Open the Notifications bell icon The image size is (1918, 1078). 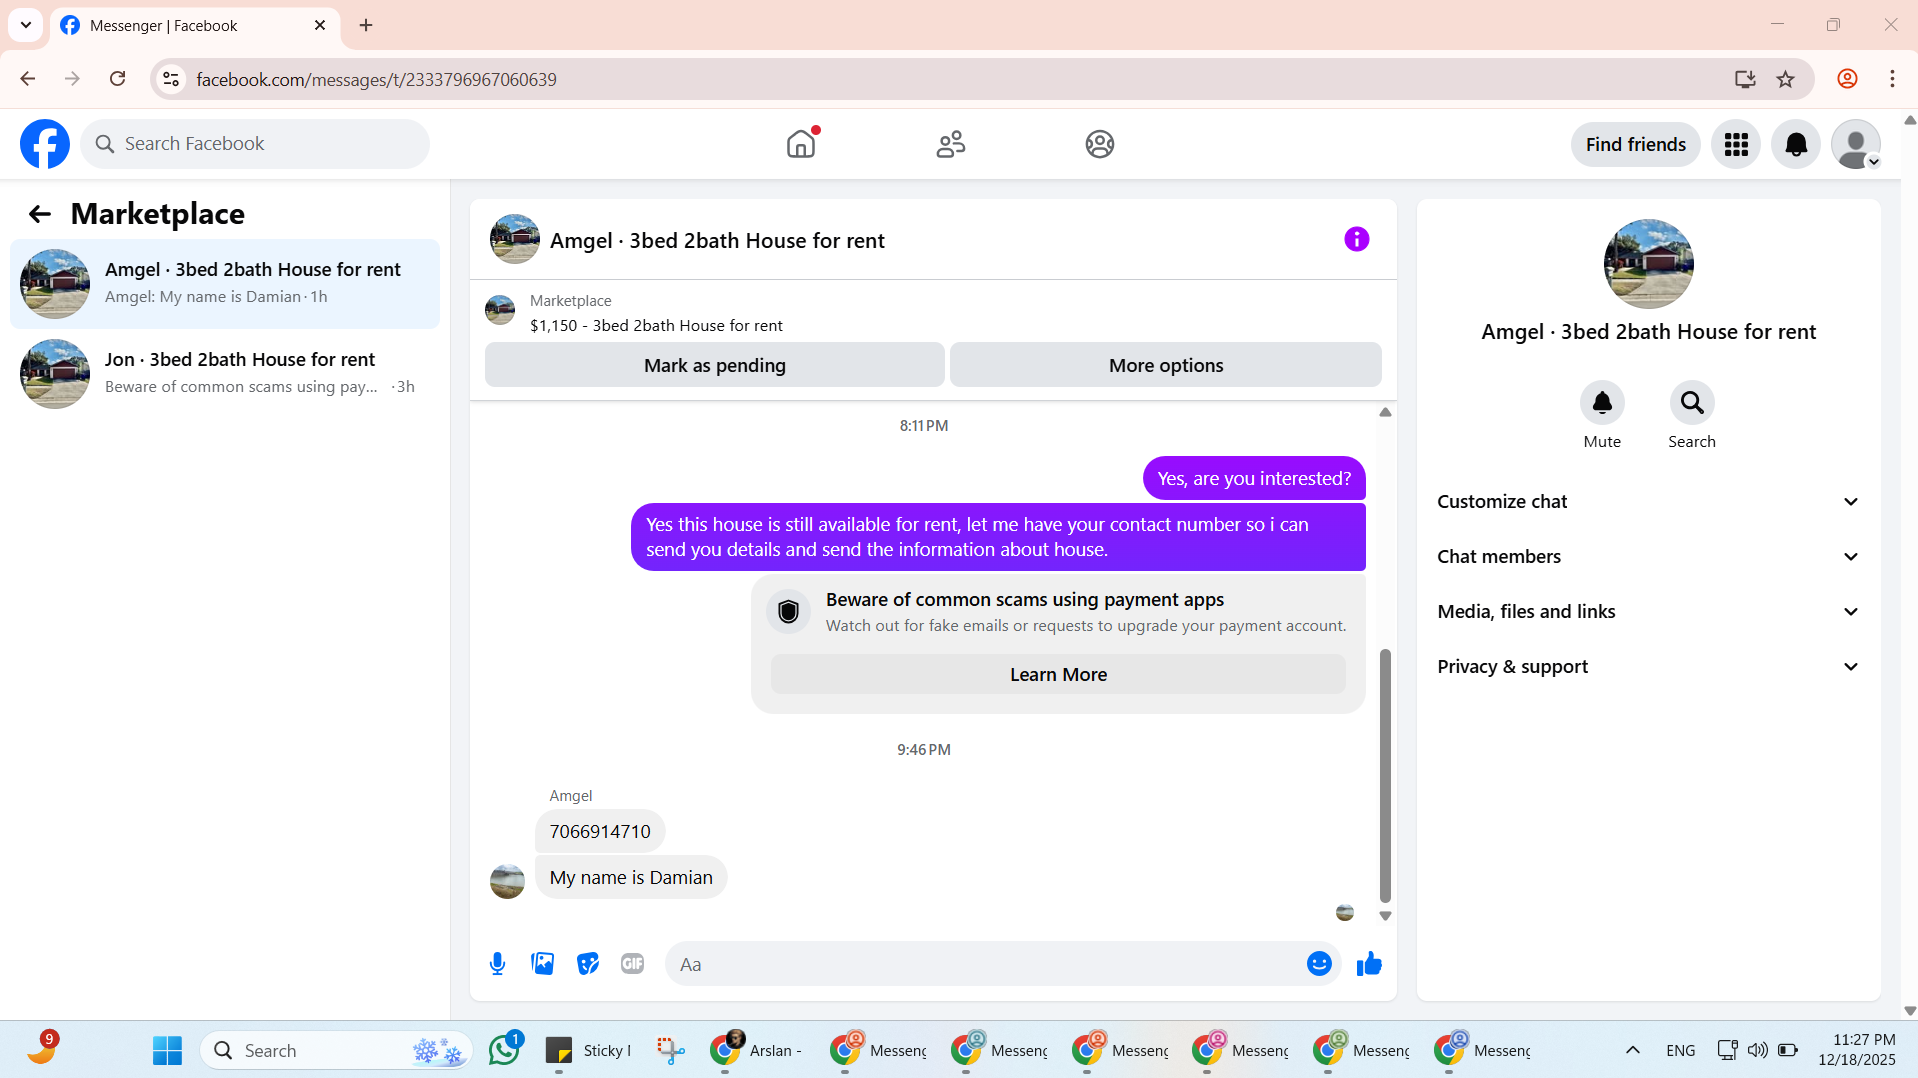click(x=1796, y=145)
